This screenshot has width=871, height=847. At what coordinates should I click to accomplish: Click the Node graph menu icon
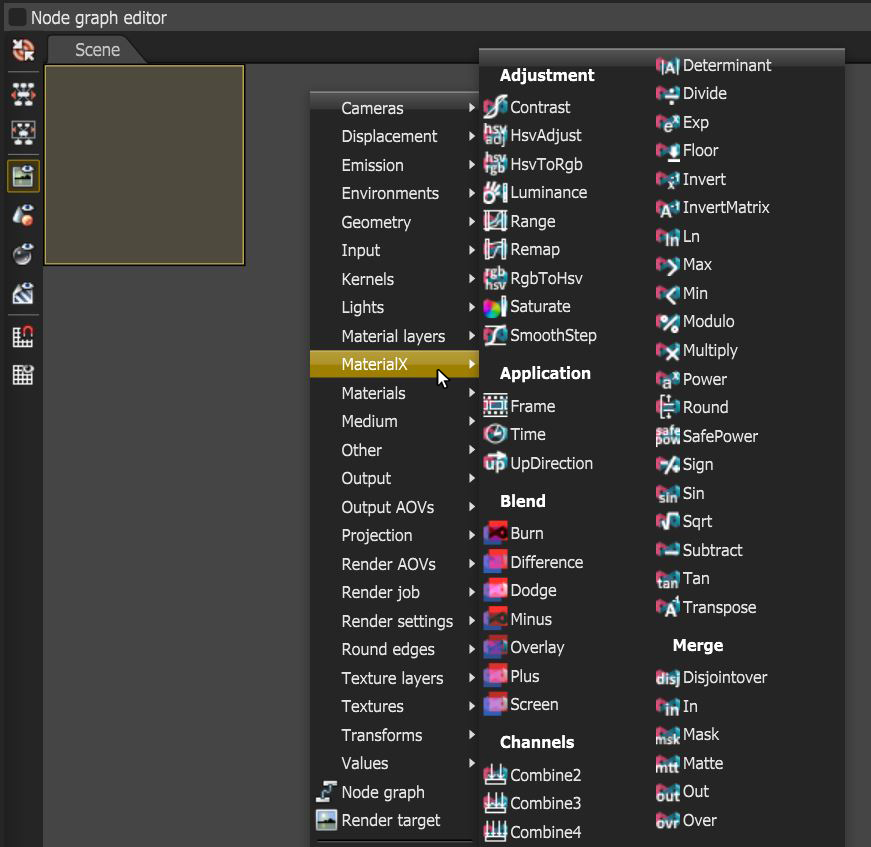tap(327, 791)
